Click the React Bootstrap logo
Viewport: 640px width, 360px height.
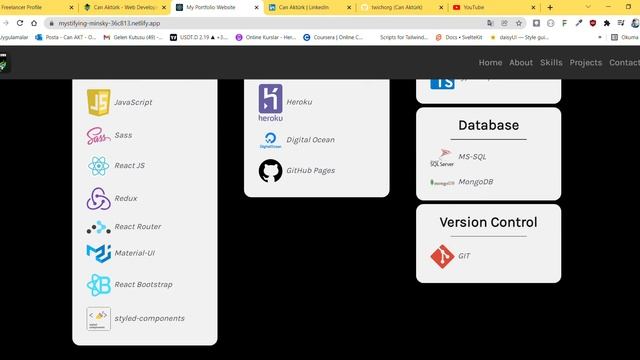tap(98, 284)
